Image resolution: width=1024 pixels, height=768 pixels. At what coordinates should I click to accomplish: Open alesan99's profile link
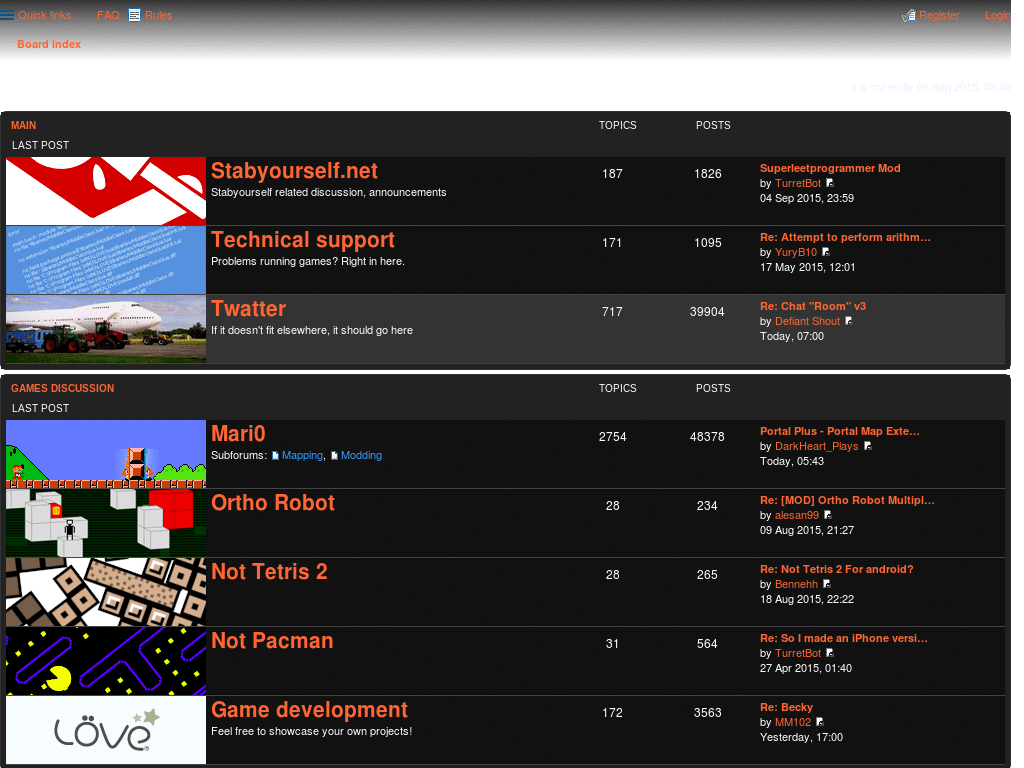point(796,515)
